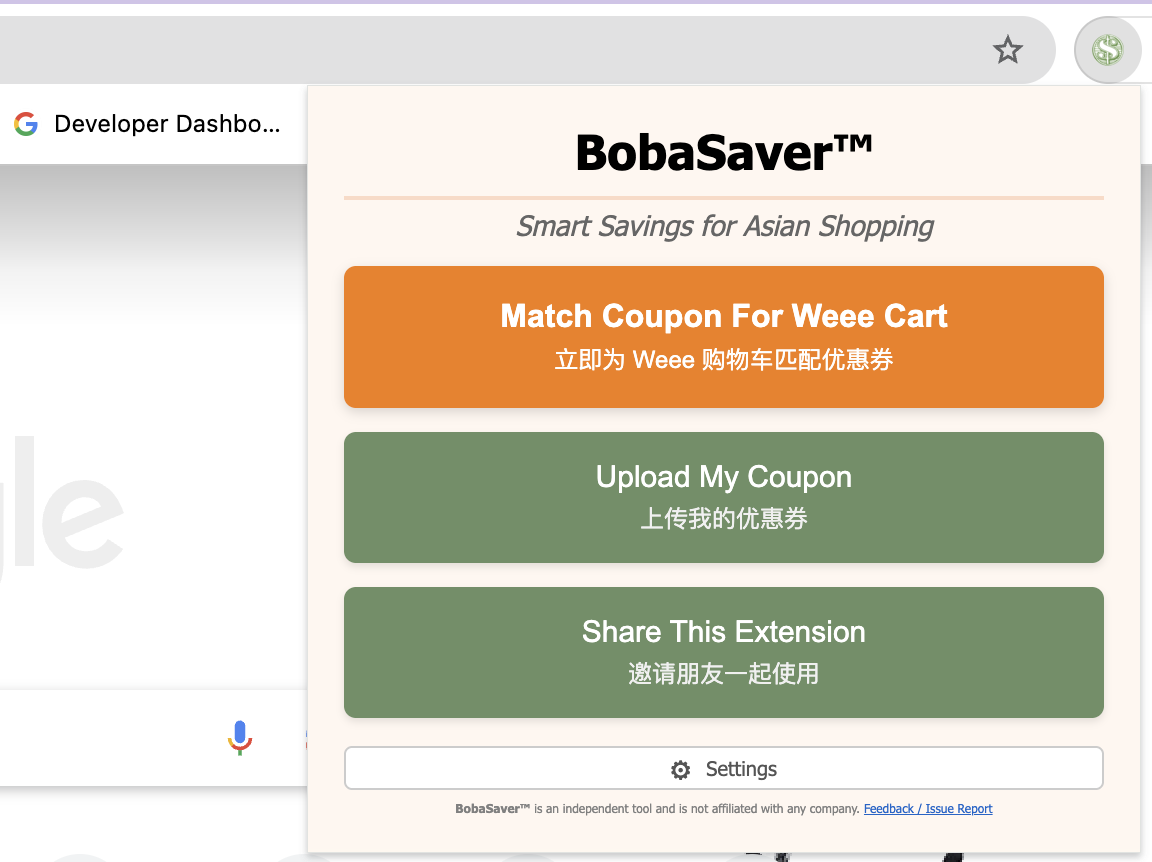Start voice search with the microphone icon

point(240,737)
